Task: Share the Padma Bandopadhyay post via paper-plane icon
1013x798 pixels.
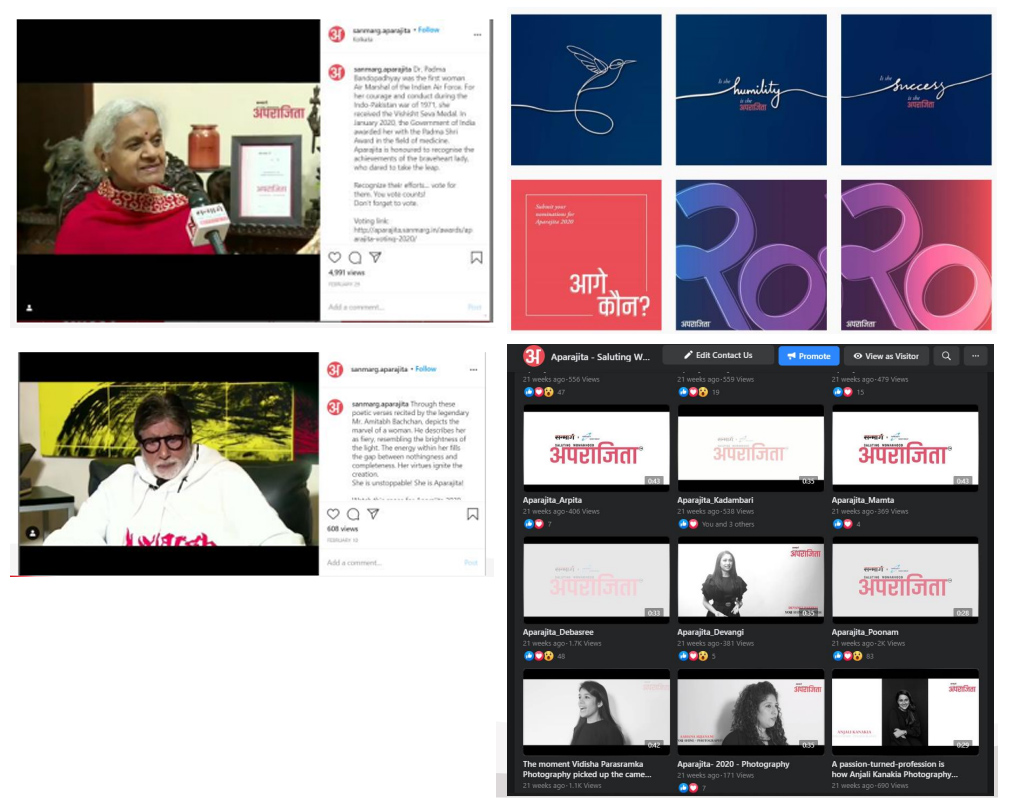Action: tap(375, 257)
